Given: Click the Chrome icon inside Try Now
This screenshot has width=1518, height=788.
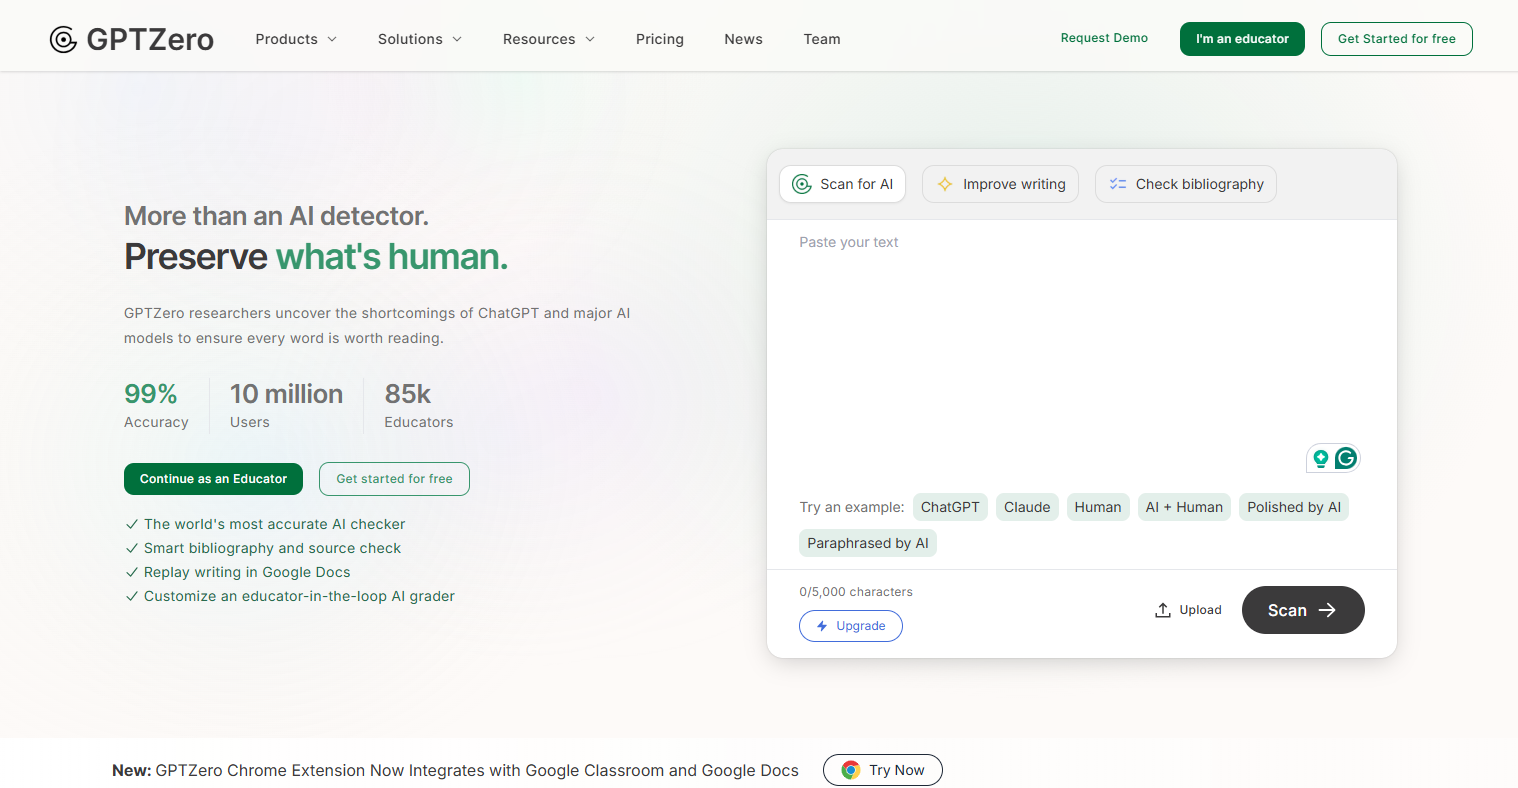Looking at the screenshot, I should [x=851, y=770].
